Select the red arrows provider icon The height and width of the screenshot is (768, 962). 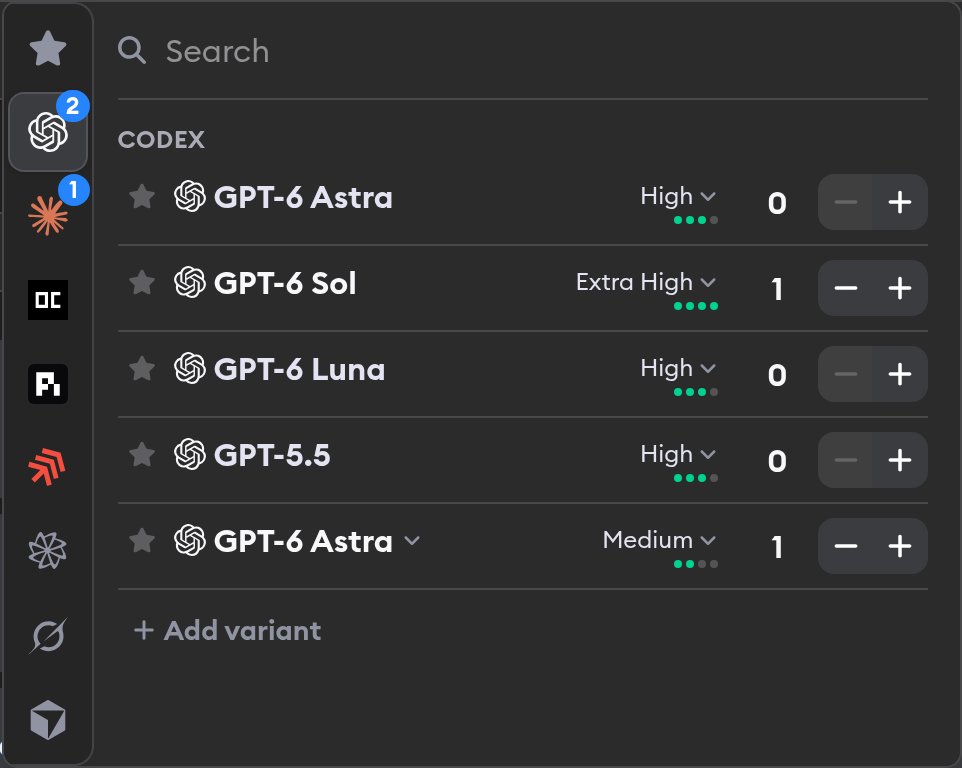click(x=48, y=467)
